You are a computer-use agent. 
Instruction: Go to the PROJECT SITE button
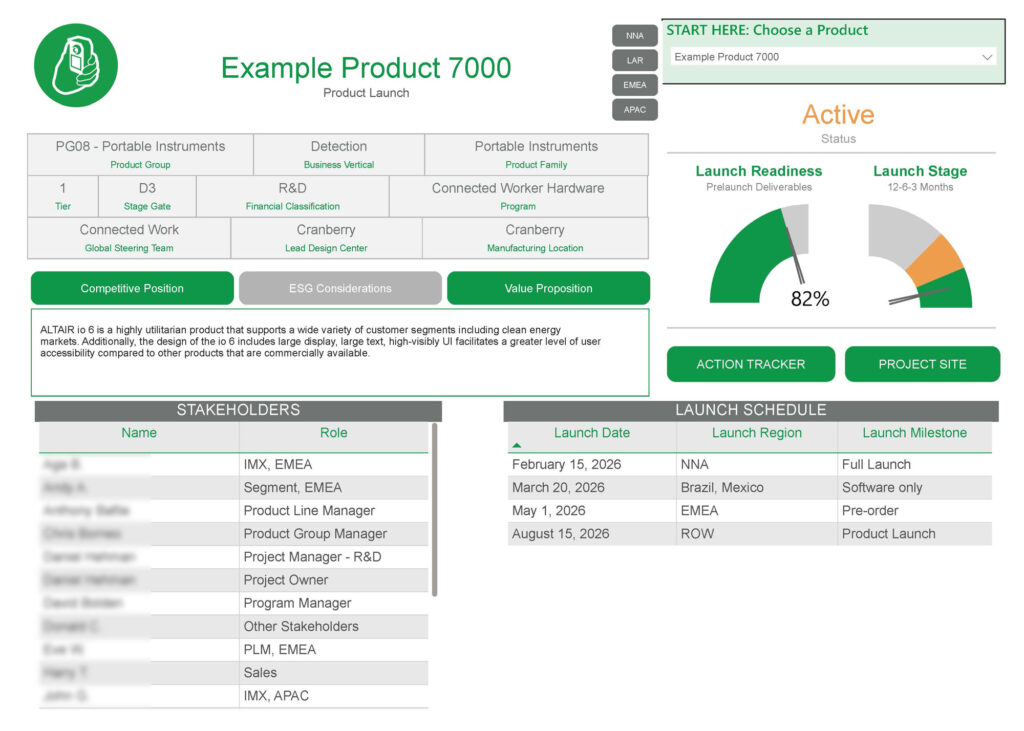[922, 364]
